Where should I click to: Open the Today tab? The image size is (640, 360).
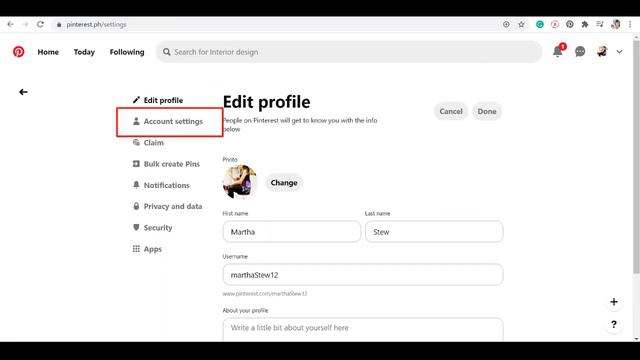pos(84,52)
